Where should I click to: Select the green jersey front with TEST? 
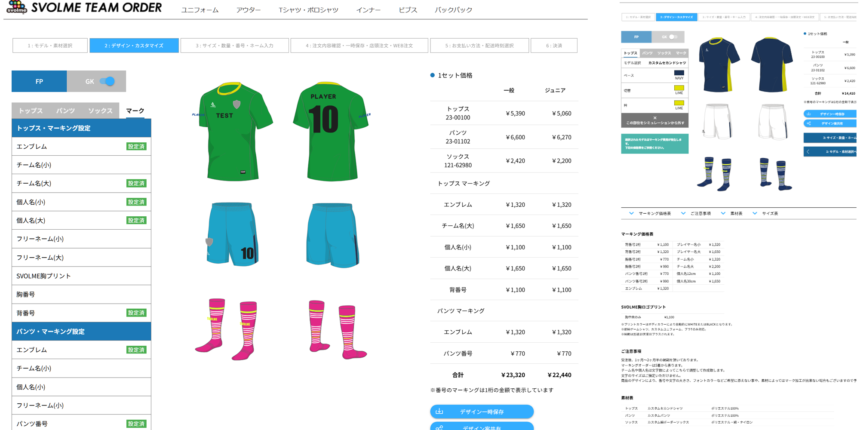(x=236, y=132)
